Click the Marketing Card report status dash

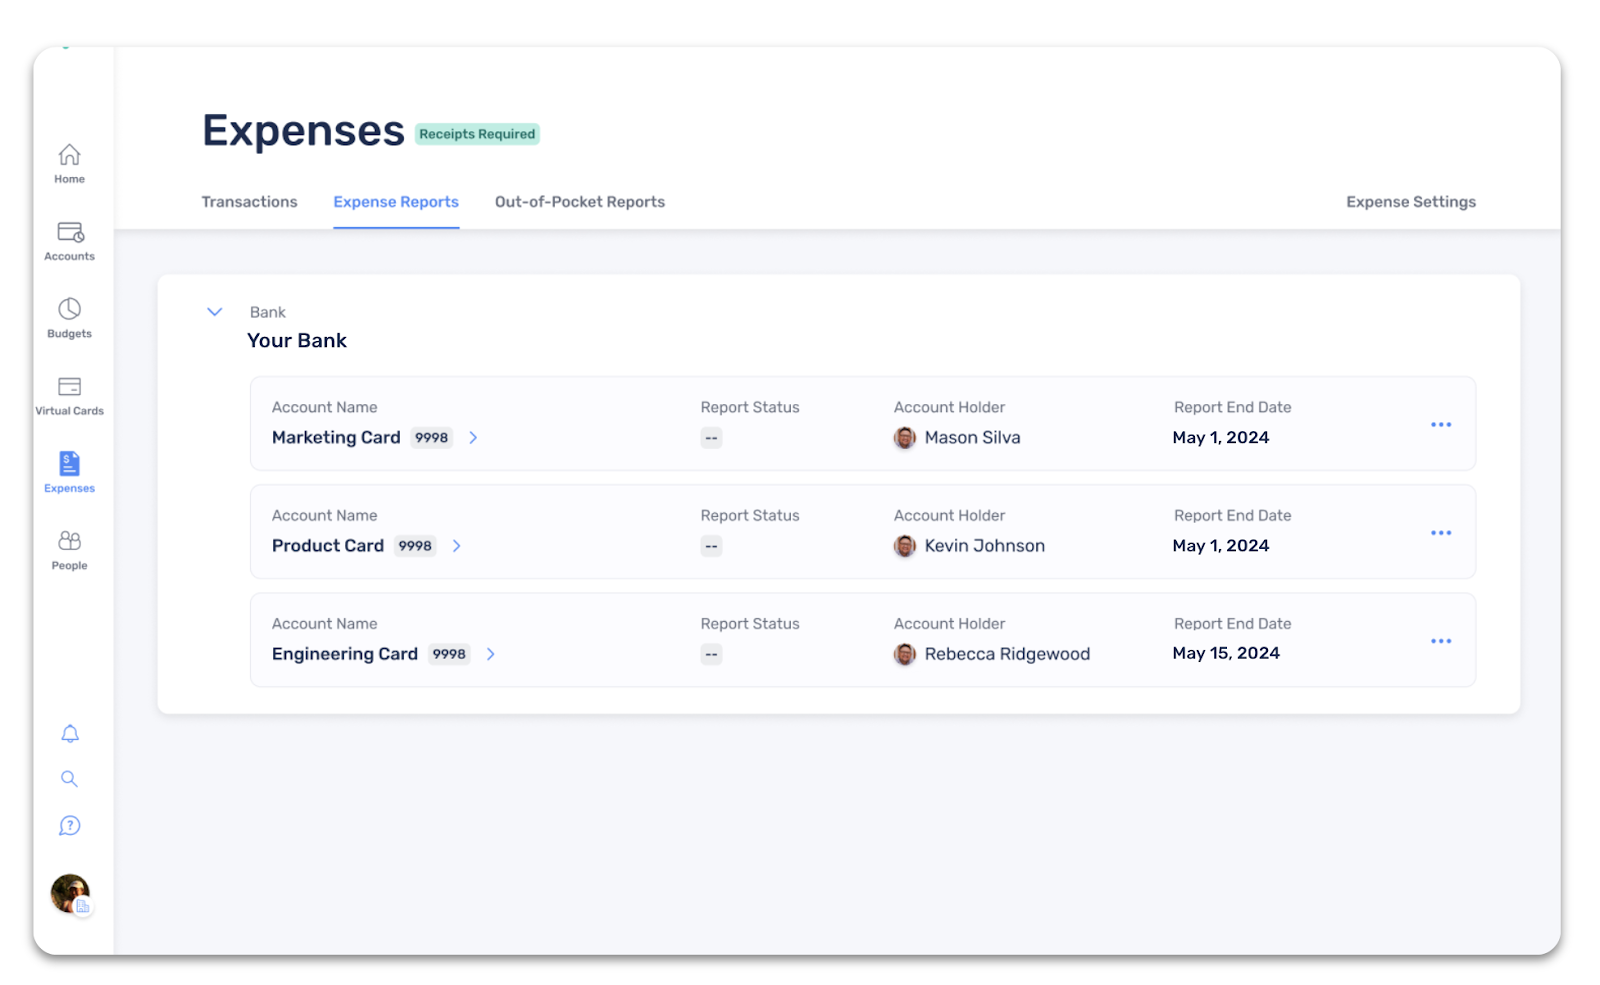[x=711, y=438]
